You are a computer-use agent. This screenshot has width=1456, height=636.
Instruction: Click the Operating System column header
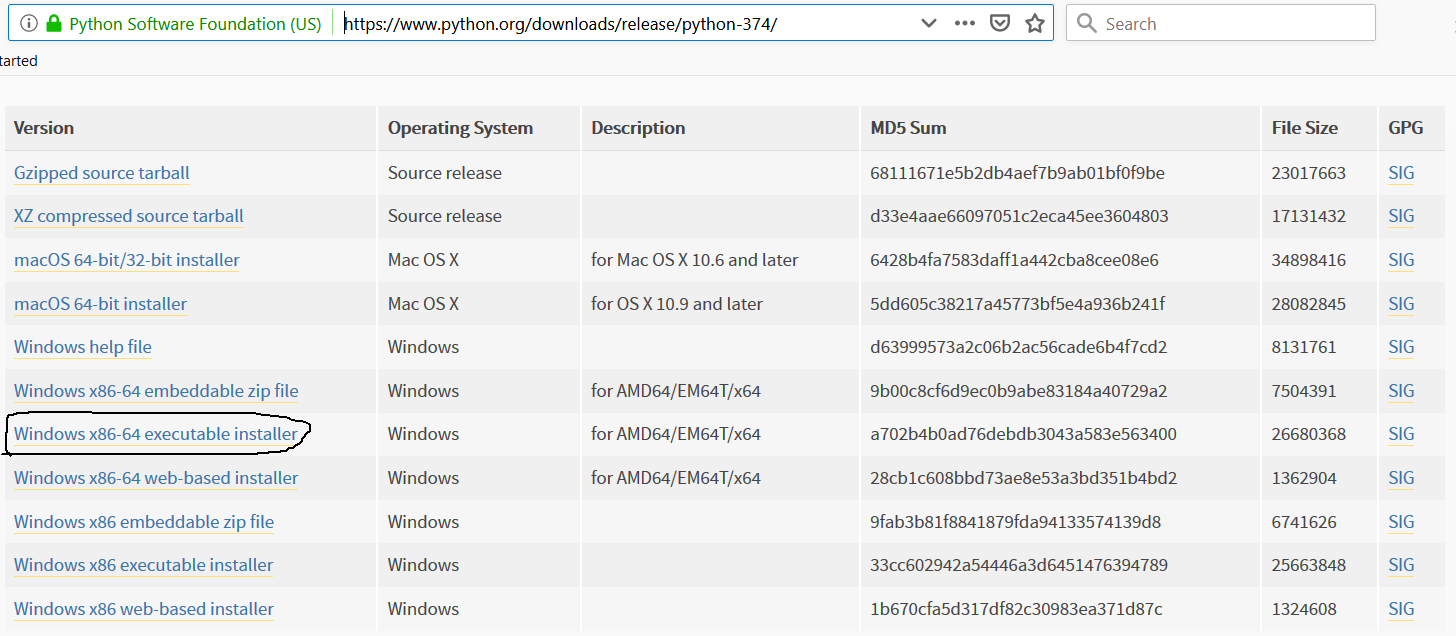(x=460, y=128)
